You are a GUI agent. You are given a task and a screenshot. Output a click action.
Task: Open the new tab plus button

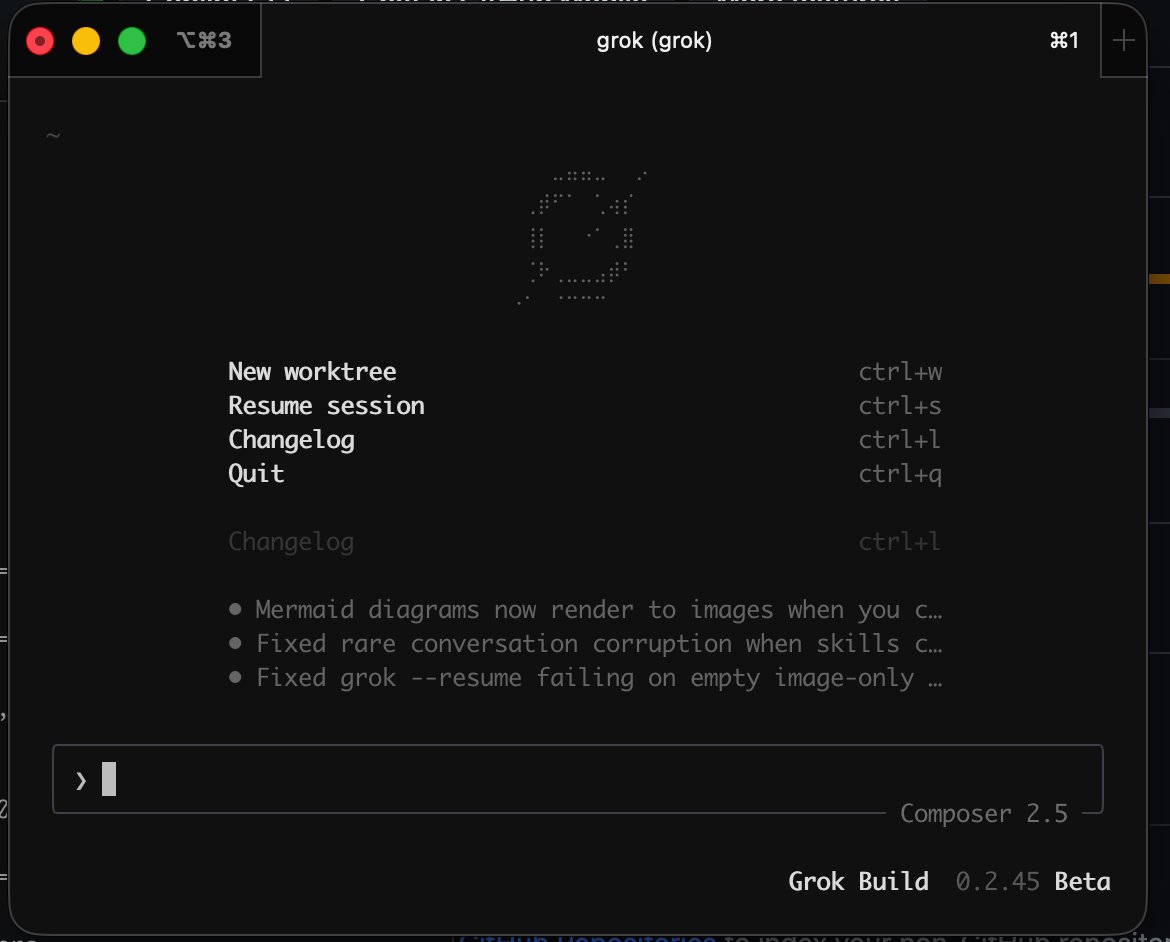(x=1123, y=40)
